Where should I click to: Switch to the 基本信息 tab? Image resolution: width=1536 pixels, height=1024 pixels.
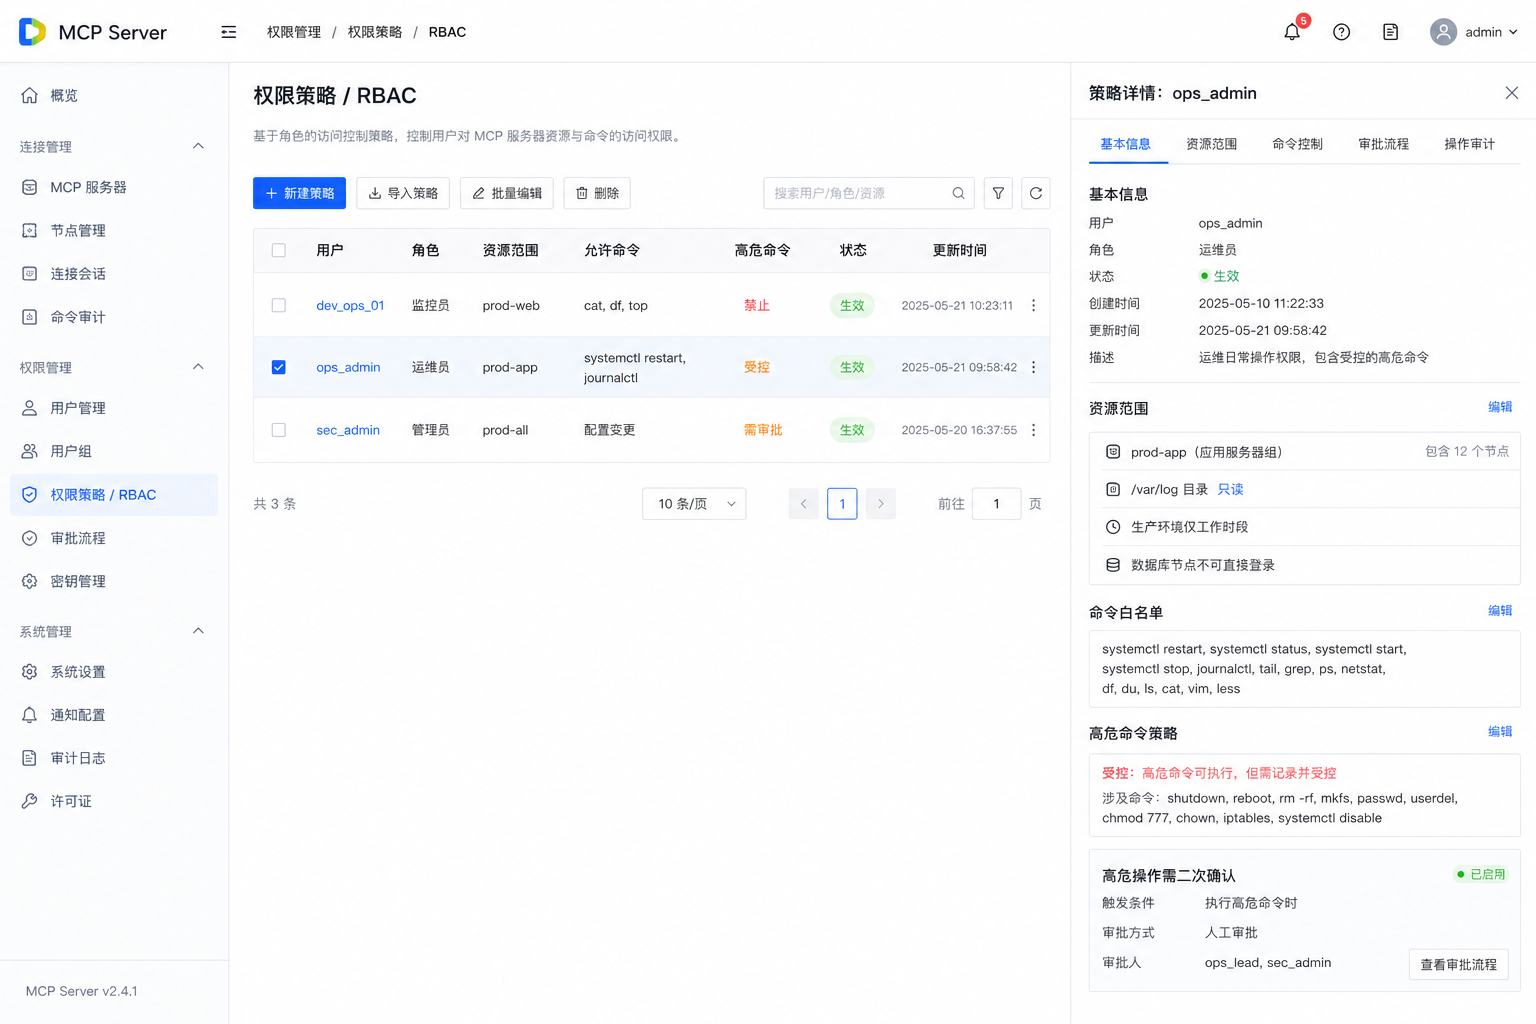pyautogui.click(x=1126, y=144)
